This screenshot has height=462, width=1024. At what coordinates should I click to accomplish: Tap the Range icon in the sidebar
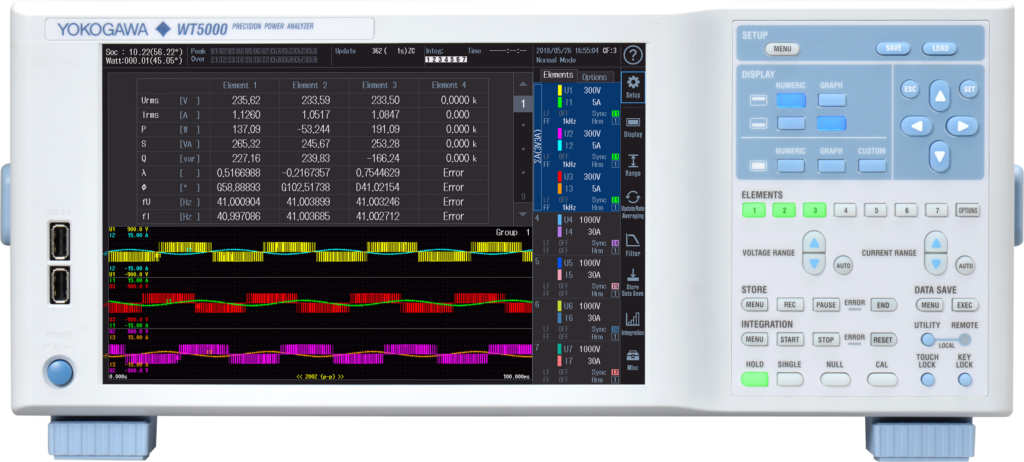point(632,165)
